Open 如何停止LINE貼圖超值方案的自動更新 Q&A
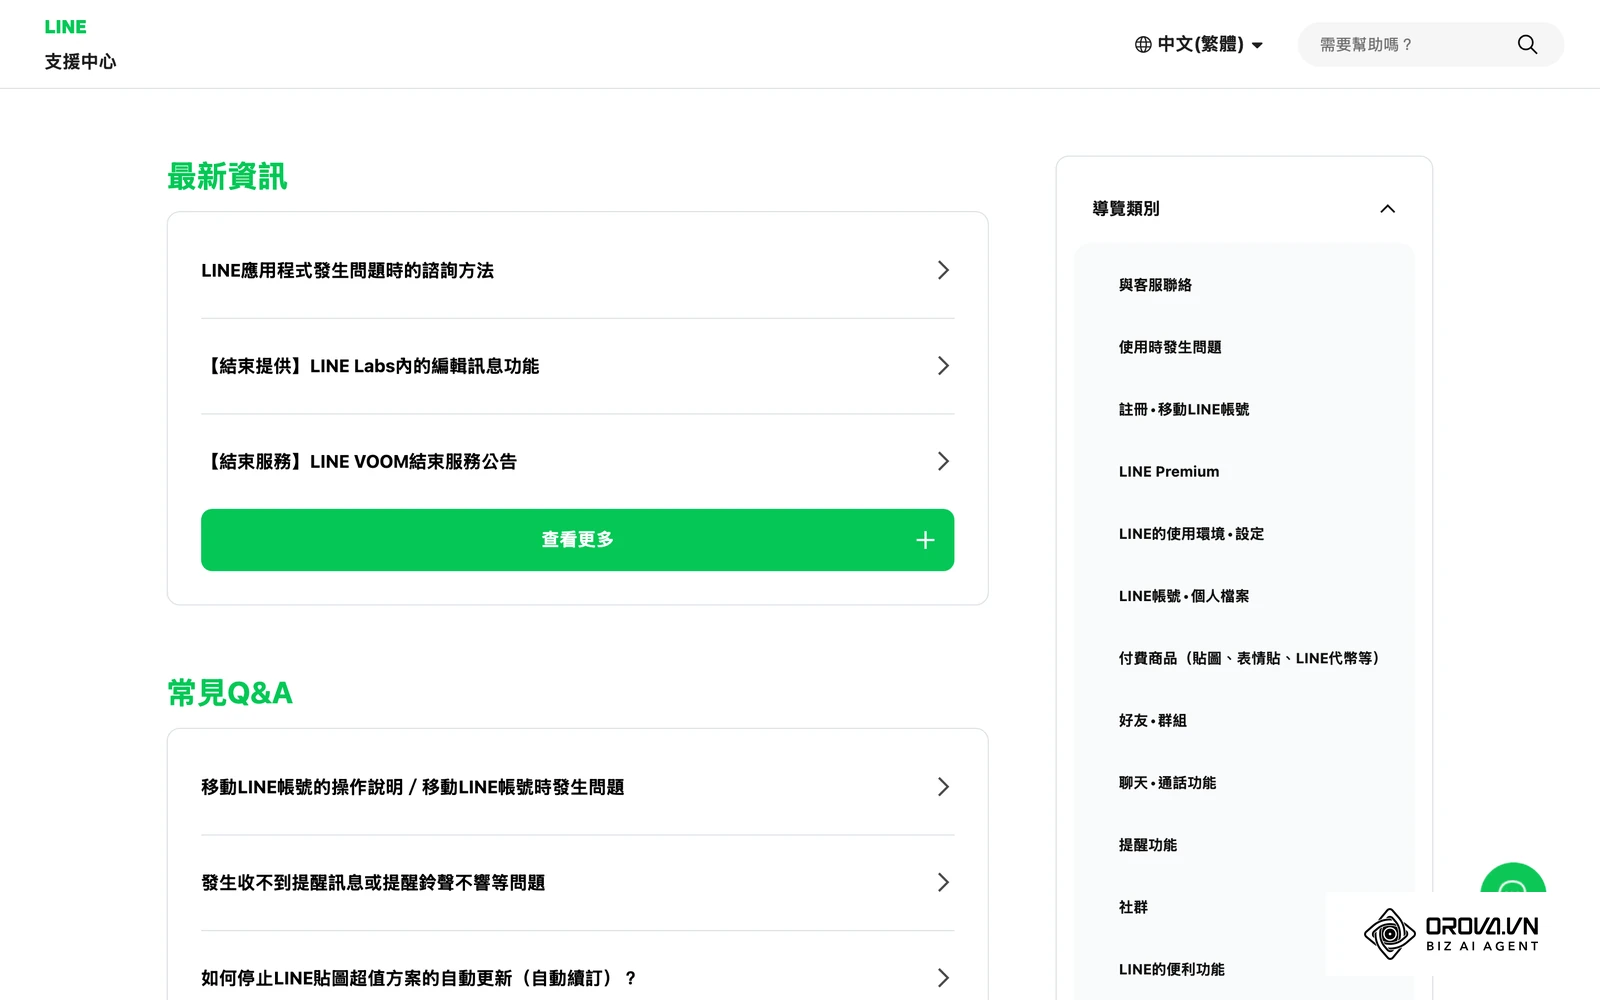Image resolution: width=1600 pixels, height=1000 pixels. [577, 978]
